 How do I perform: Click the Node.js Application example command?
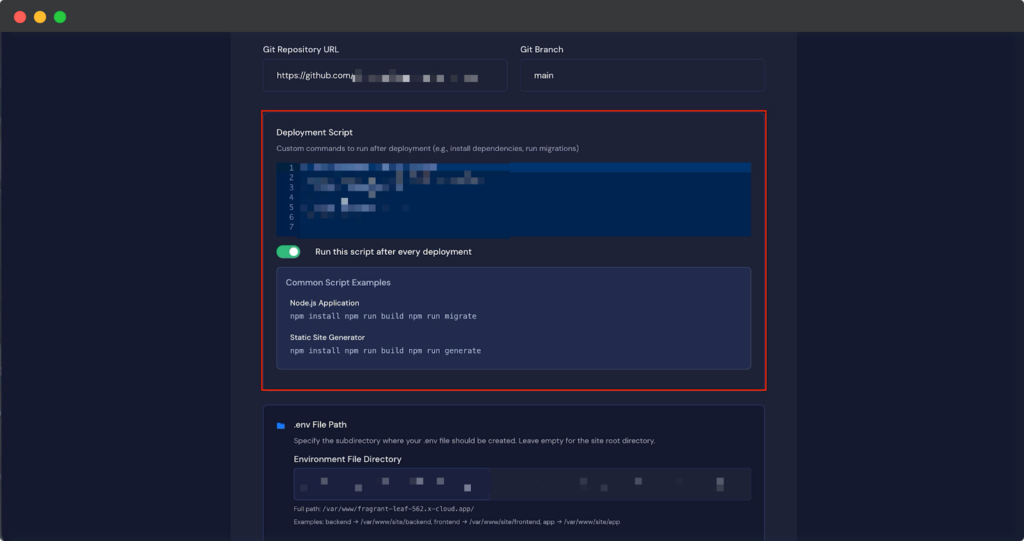(383, 316)
